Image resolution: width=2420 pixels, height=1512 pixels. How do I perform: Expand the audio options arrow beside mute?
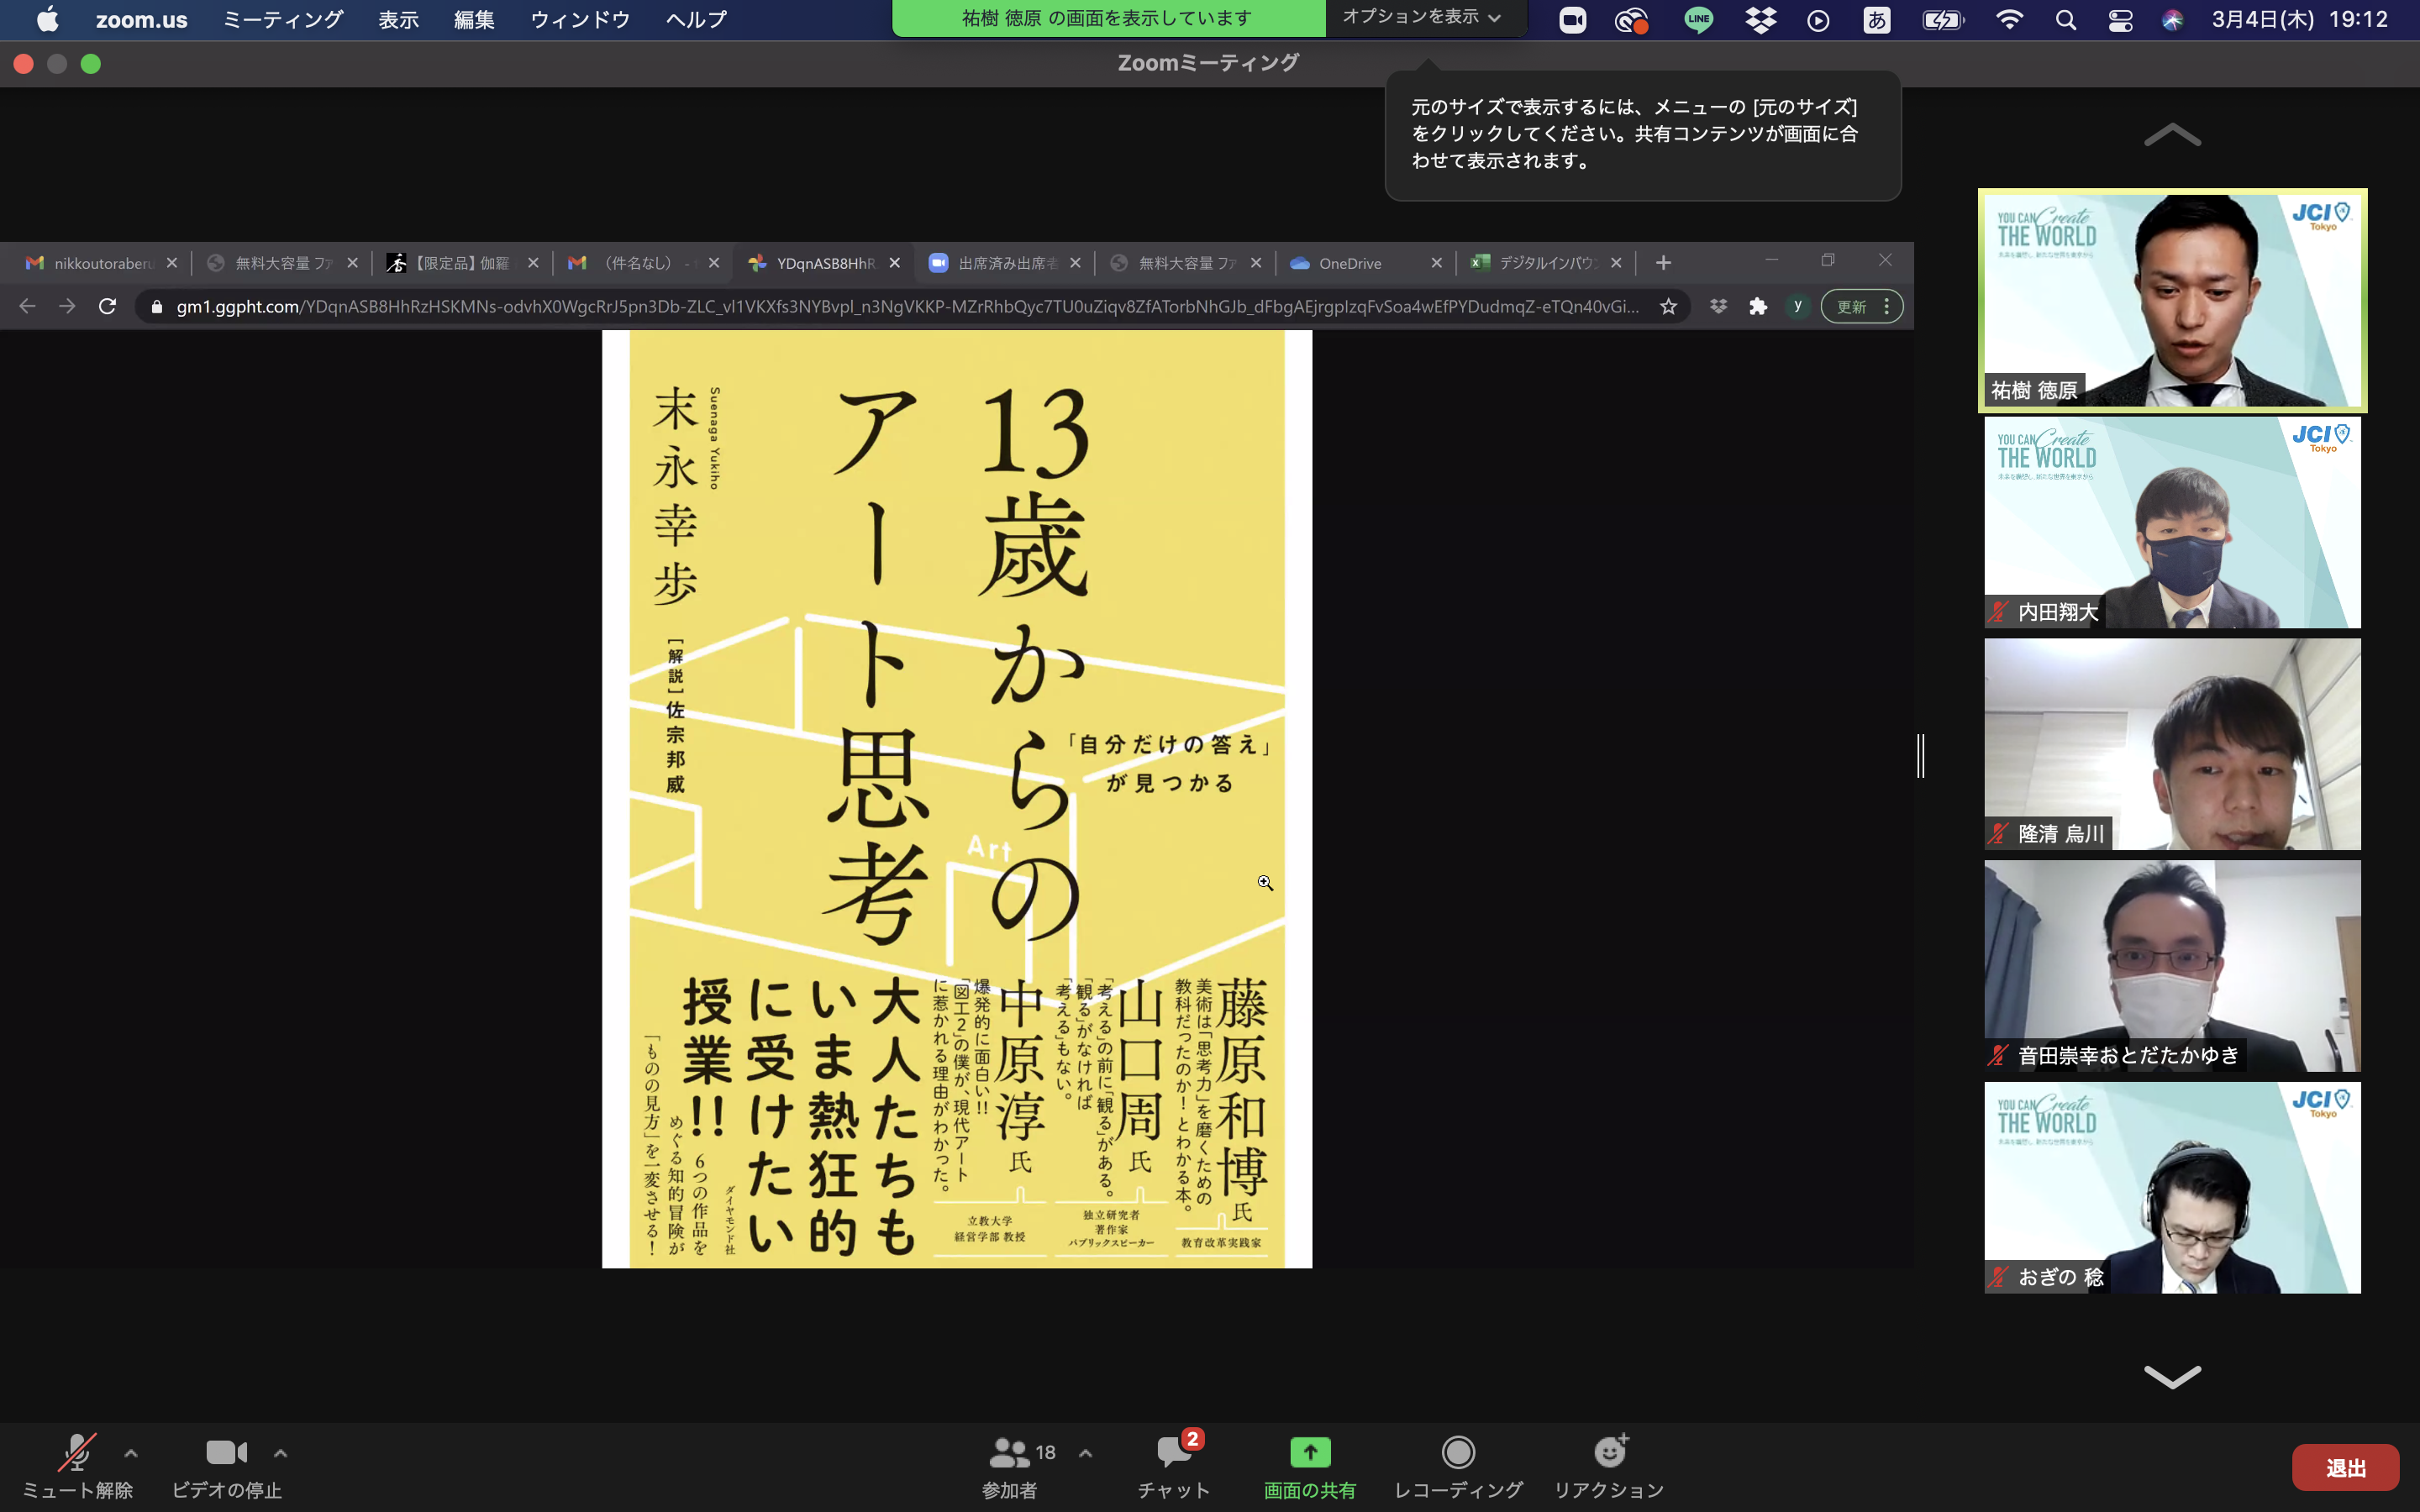click(x=131, y=1454)
